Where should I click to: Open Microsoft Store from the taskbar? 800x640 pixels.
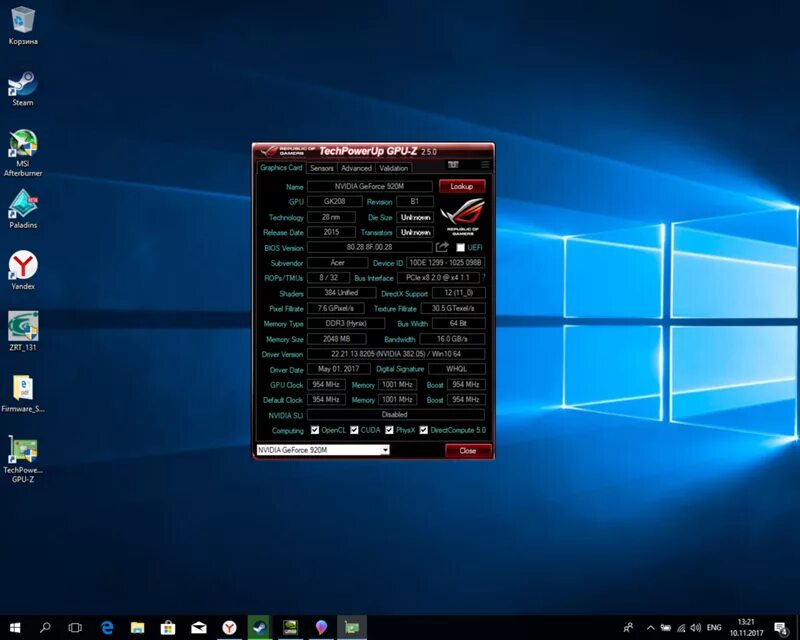[168, 627]
